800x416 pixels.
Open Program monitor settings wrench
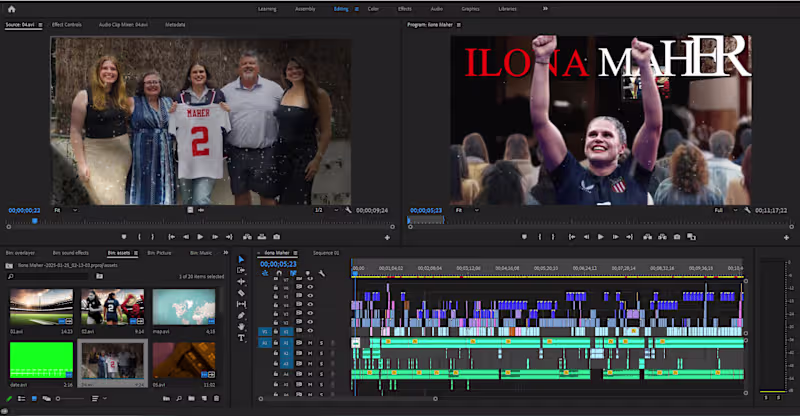tap(747, 210)
